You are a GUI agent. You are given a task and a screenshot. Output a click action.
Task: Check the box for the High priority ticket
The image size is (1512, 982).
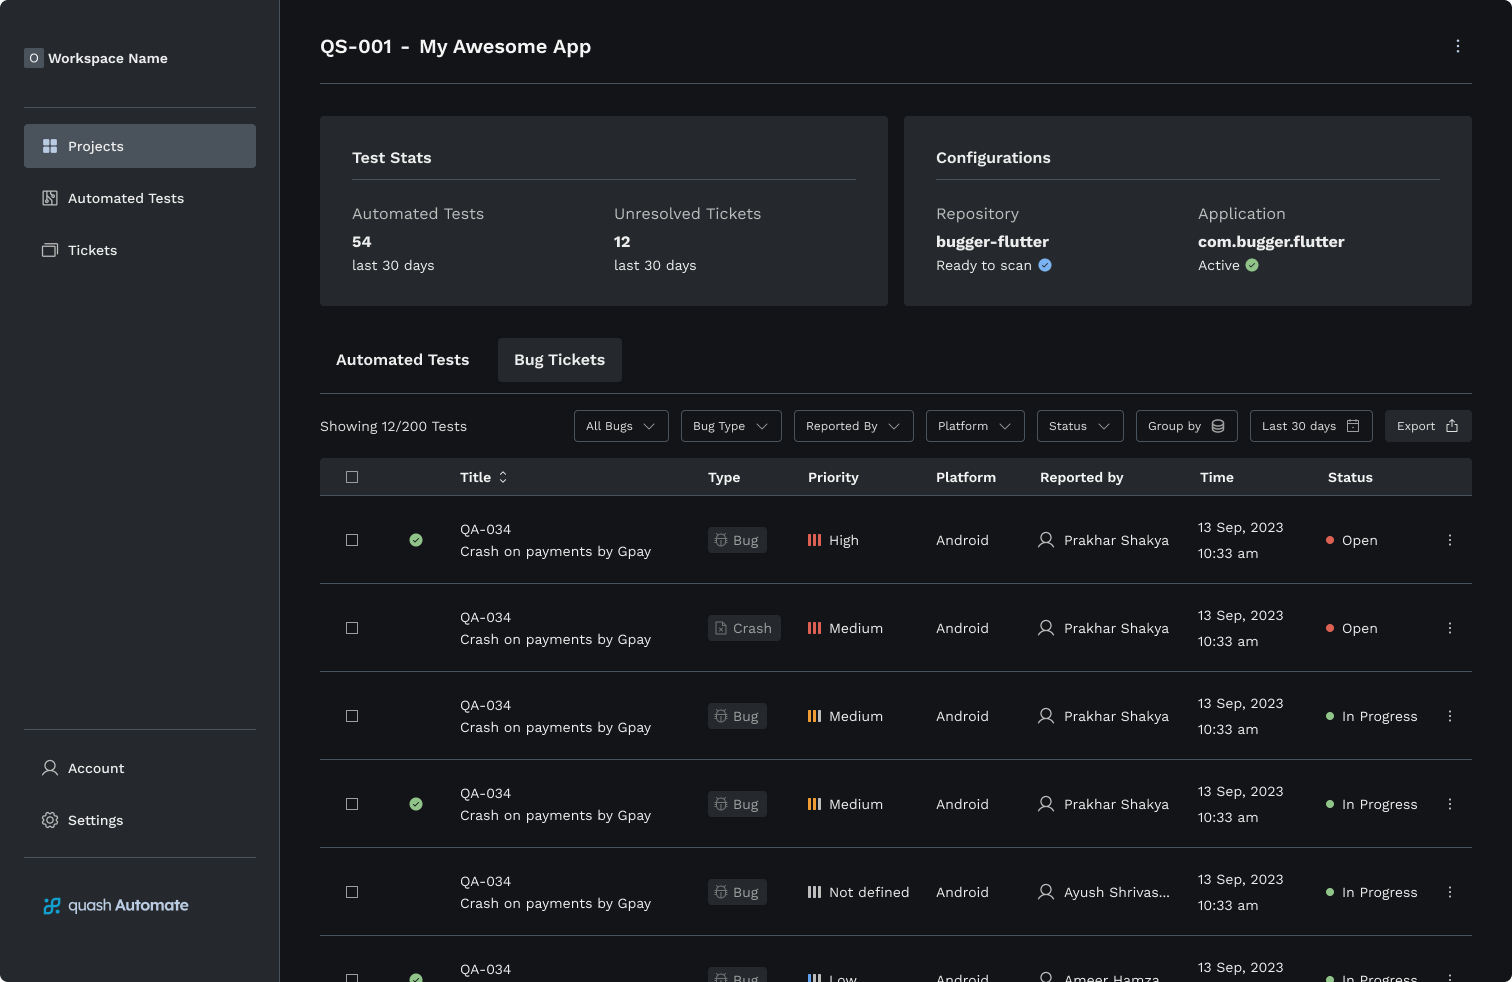[x=352, y=540]
